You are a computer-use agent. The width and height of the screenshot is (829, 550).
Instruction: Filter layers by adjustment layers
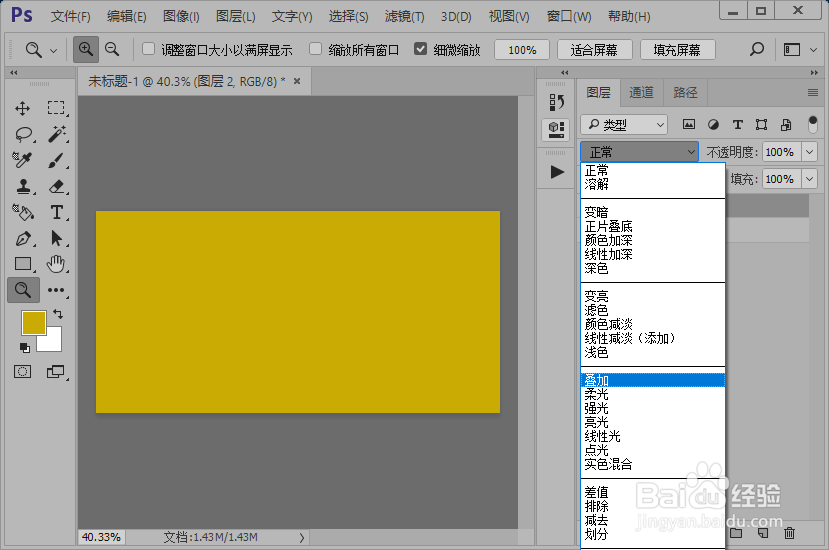[713, 124]
